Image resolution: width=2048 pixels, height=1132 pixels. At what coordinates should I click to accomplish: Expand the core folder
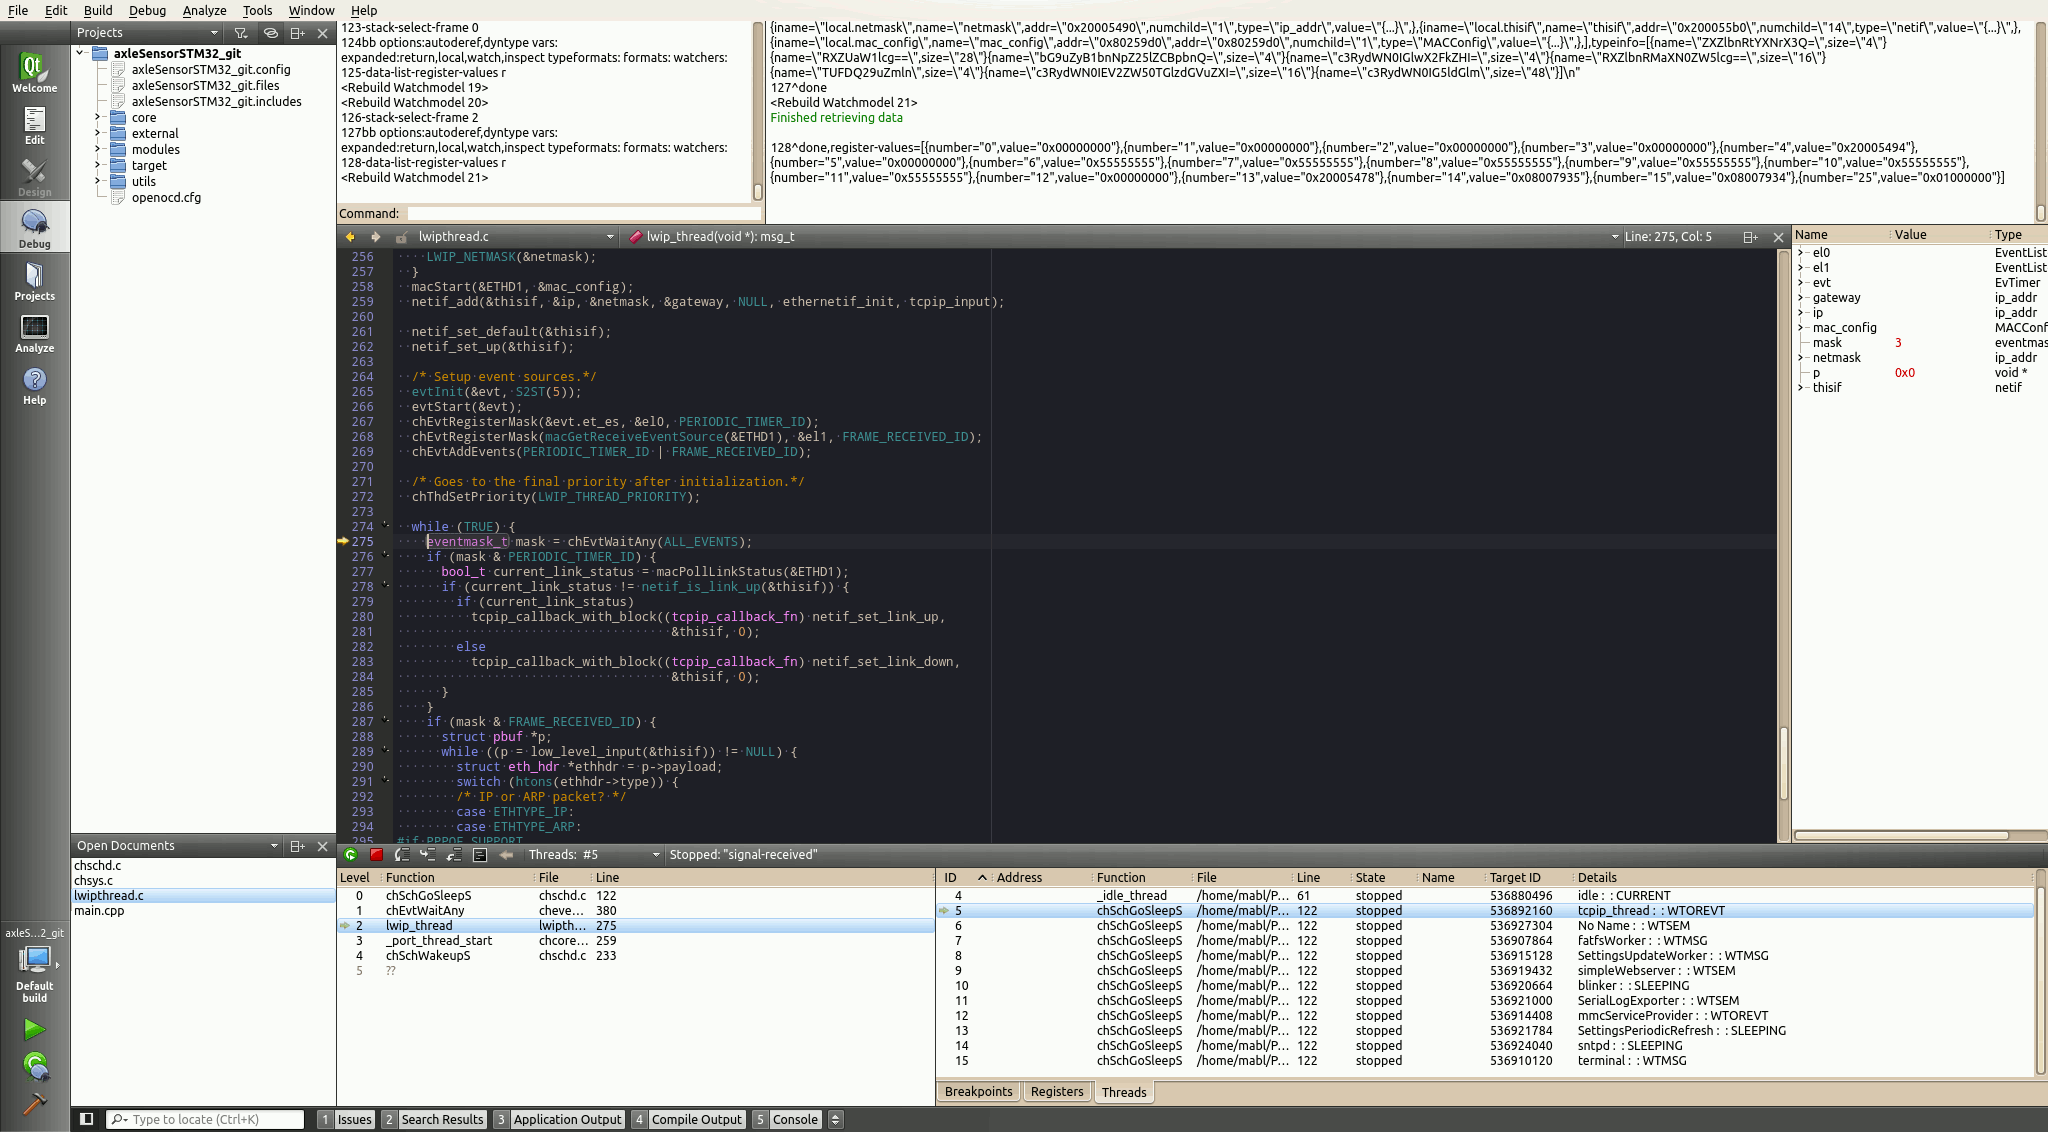point(98,117)
